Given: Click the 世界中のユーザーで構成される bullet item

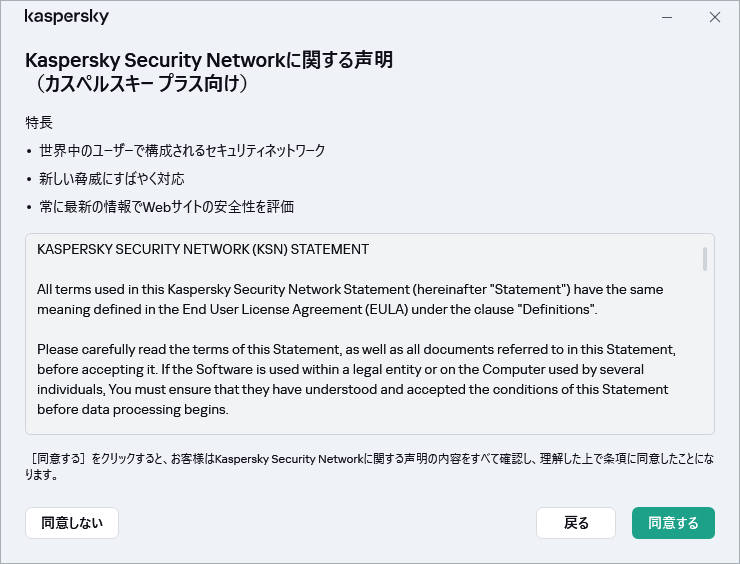Looking at the screenshot, I should point(182,150).
